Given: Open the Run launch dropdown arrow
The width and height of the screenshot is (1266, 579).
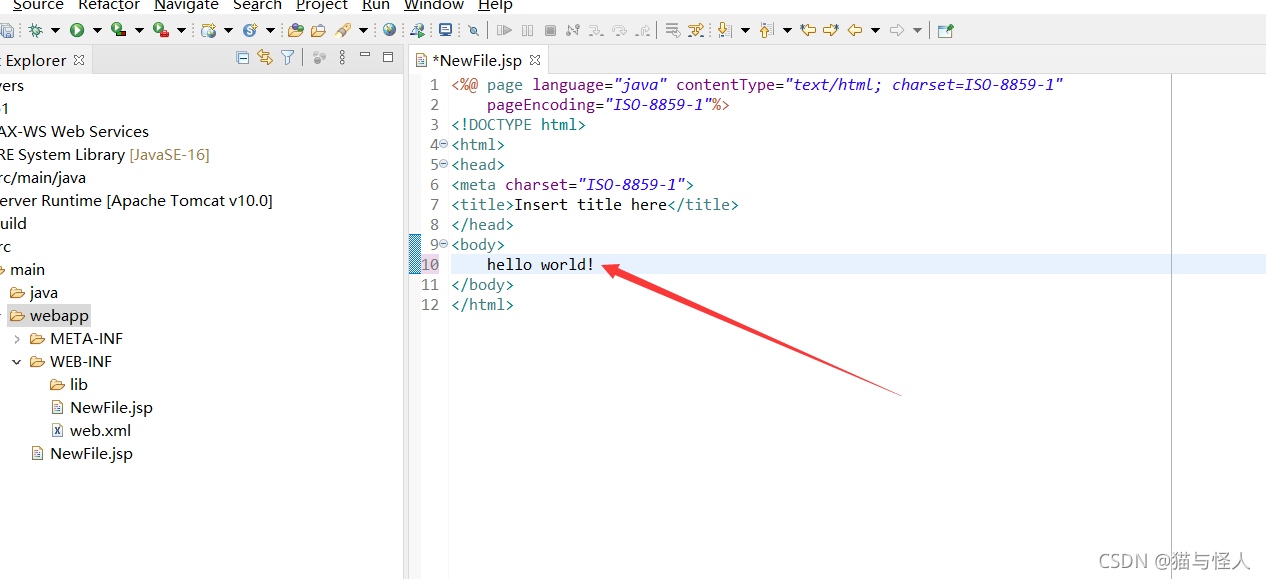Looking at the screenshot, I should (x=97, y=31).
